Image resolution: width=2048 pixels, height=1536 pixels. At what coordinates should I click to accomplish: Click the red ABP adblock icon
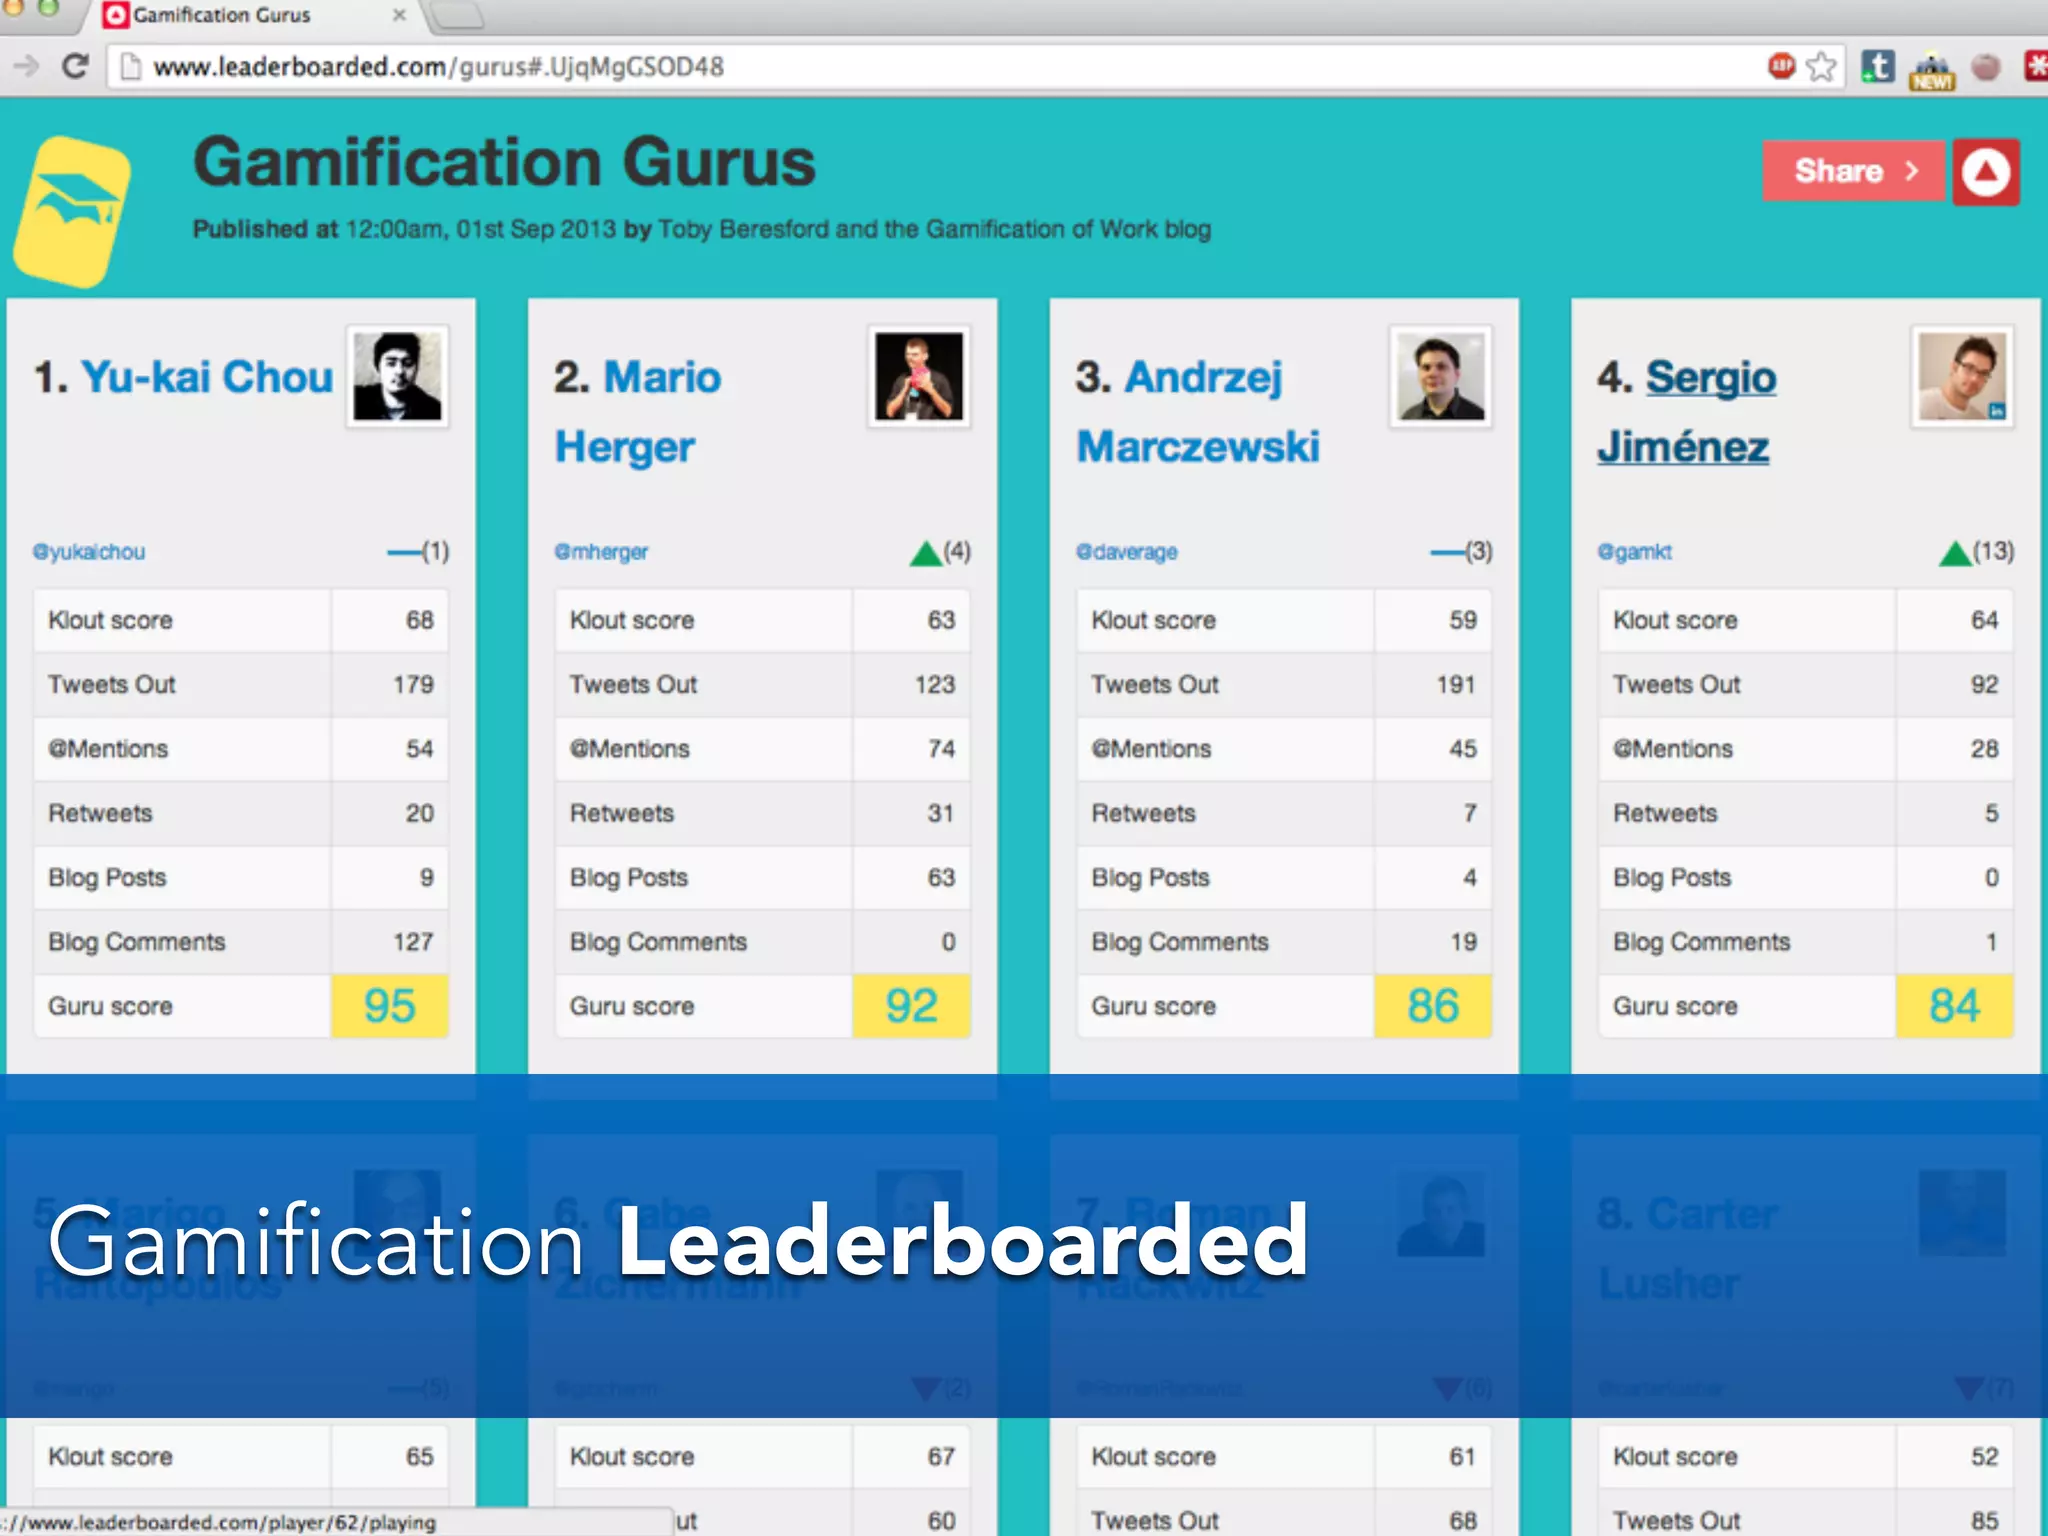1781,66
